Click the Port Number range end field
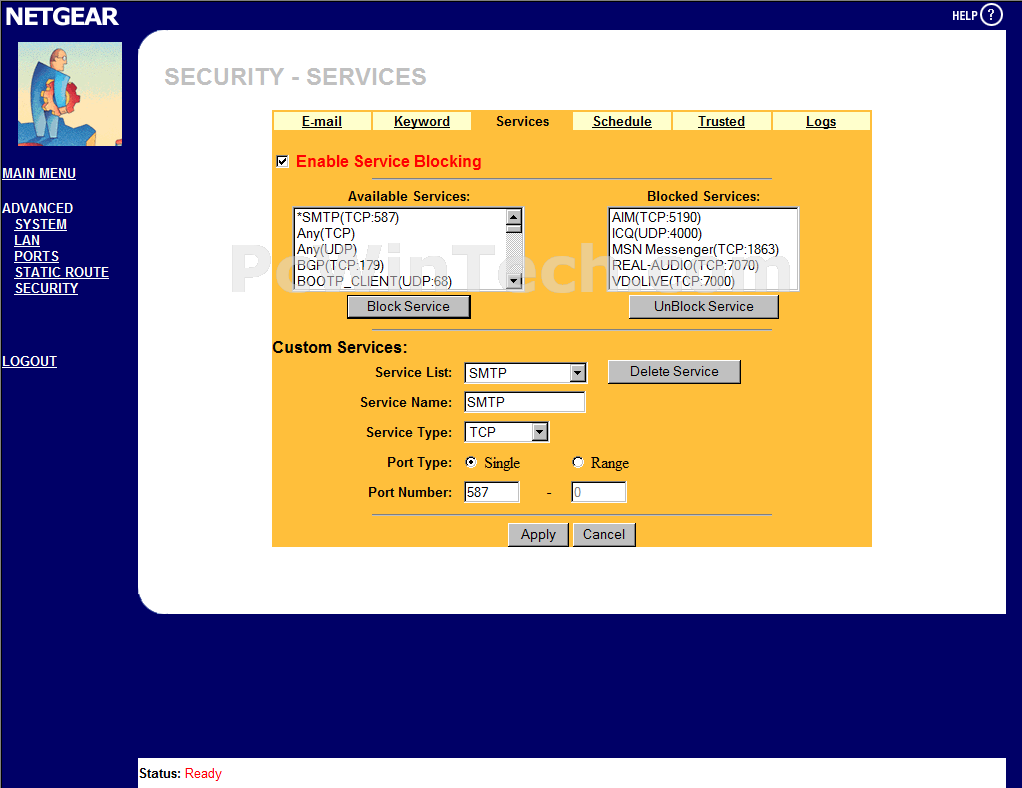Viewport: 1022px width, 788px height. (598, 492)
